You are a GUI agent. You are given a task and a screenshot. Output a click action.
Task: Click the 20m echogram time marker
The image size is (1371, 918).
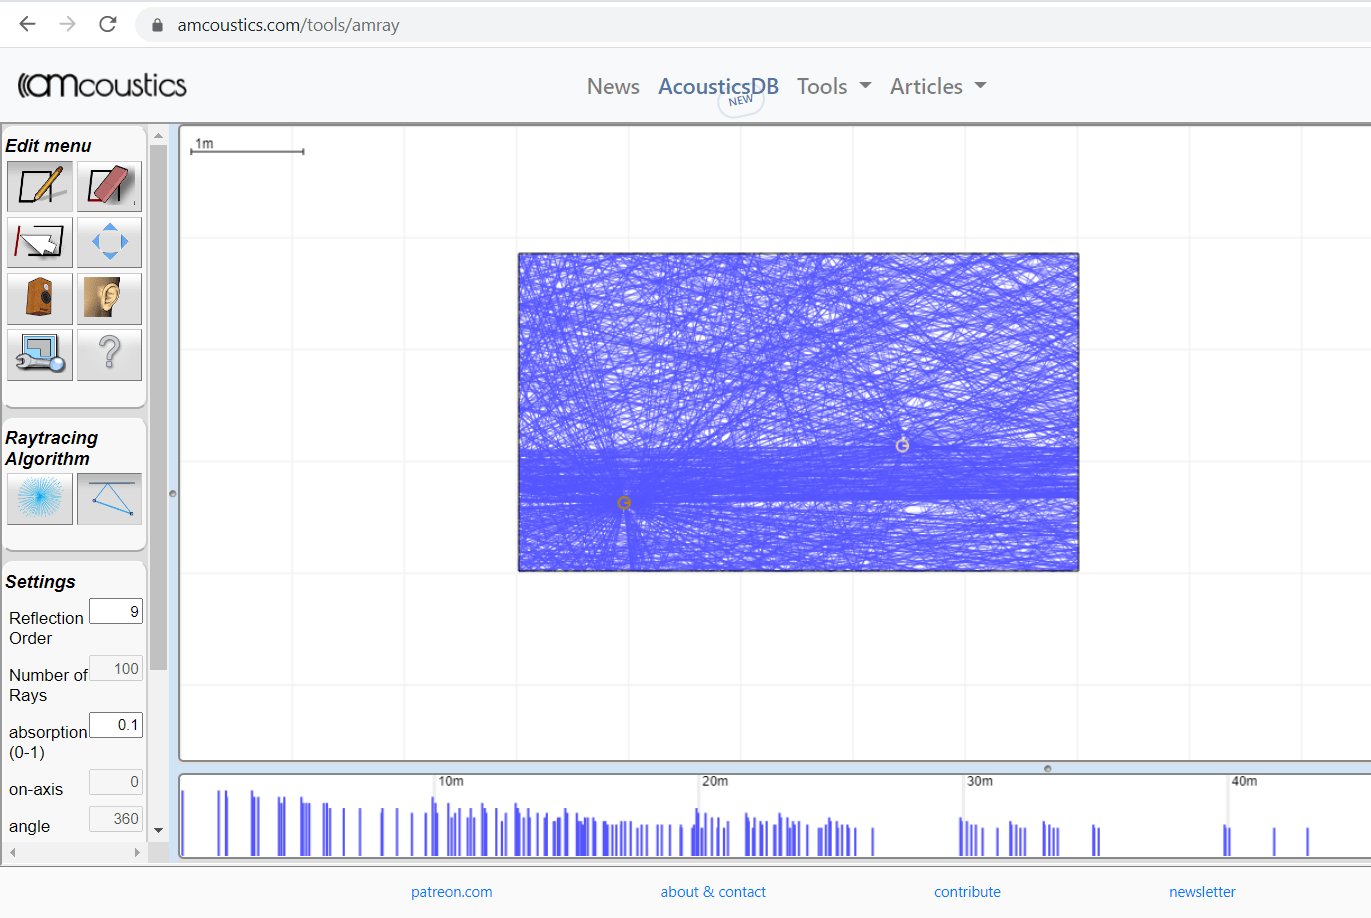(x=714, y=781)
